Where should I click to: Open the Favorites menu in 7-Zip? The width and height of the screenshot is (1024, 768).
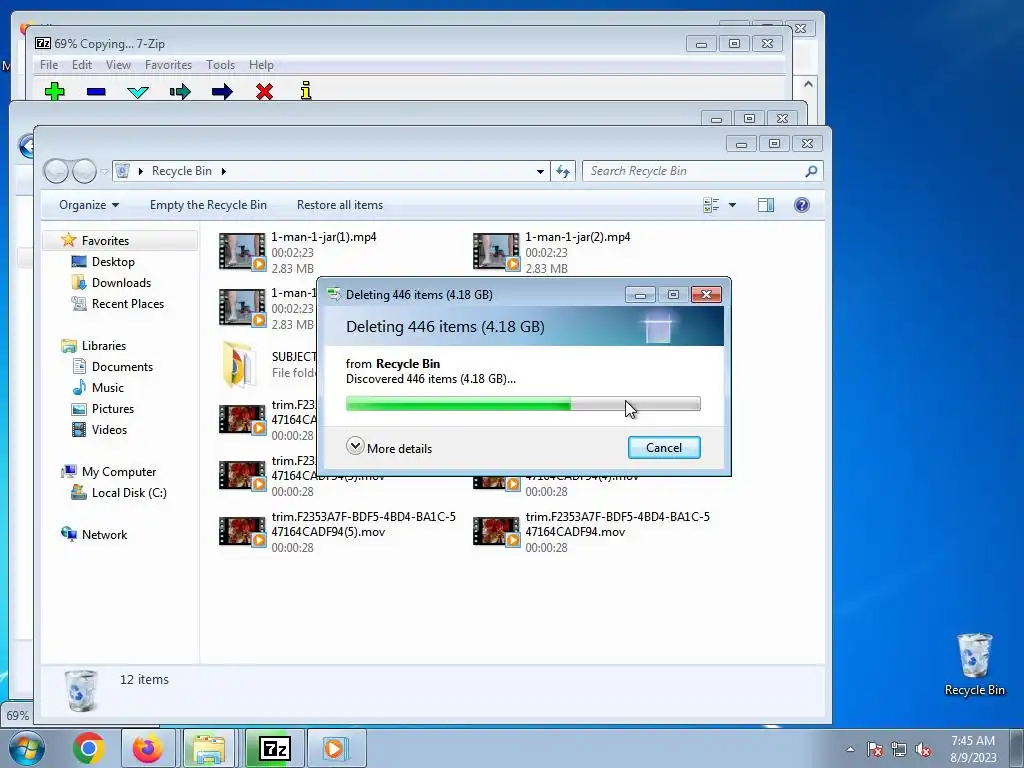pos(168,65)
